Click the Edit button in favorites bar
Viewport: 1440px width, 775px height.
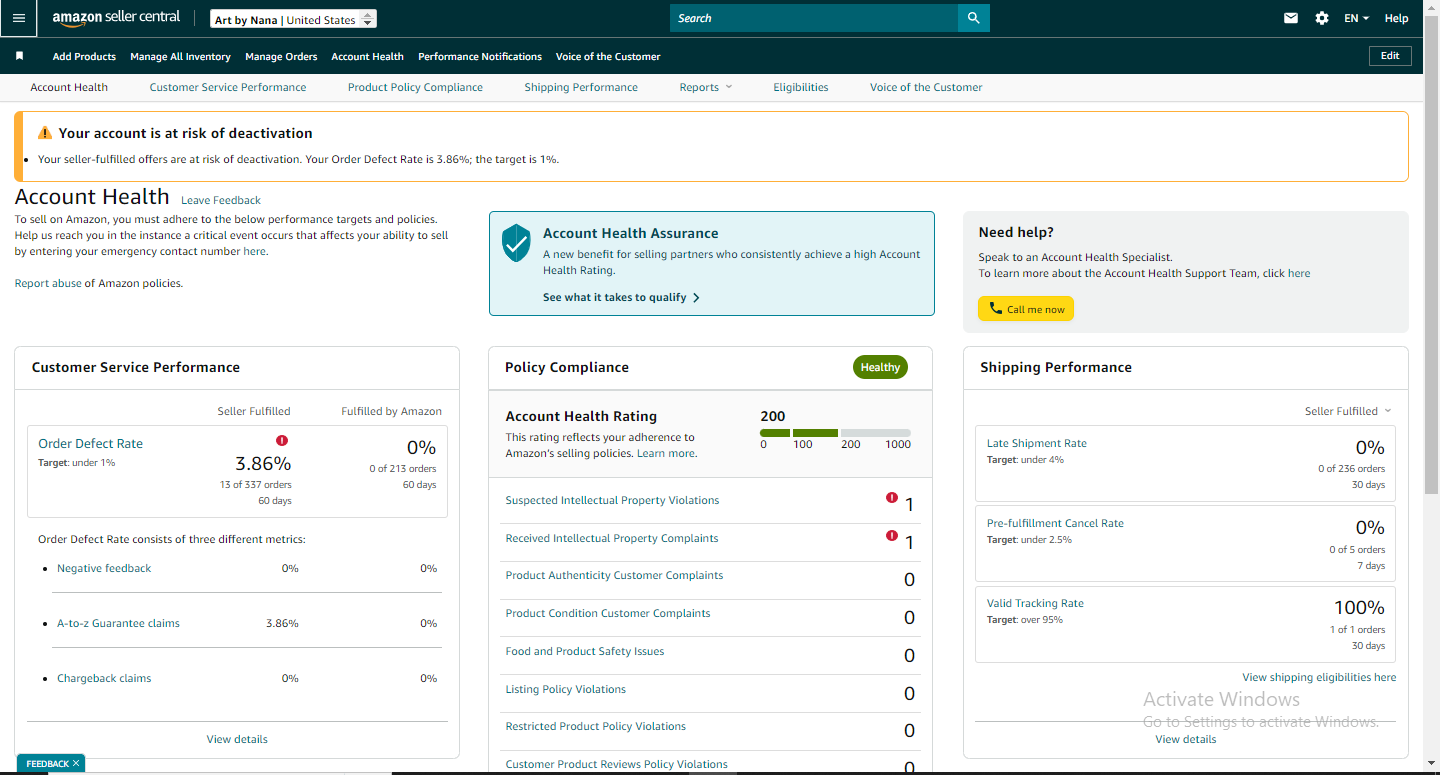coord(1390,56)
